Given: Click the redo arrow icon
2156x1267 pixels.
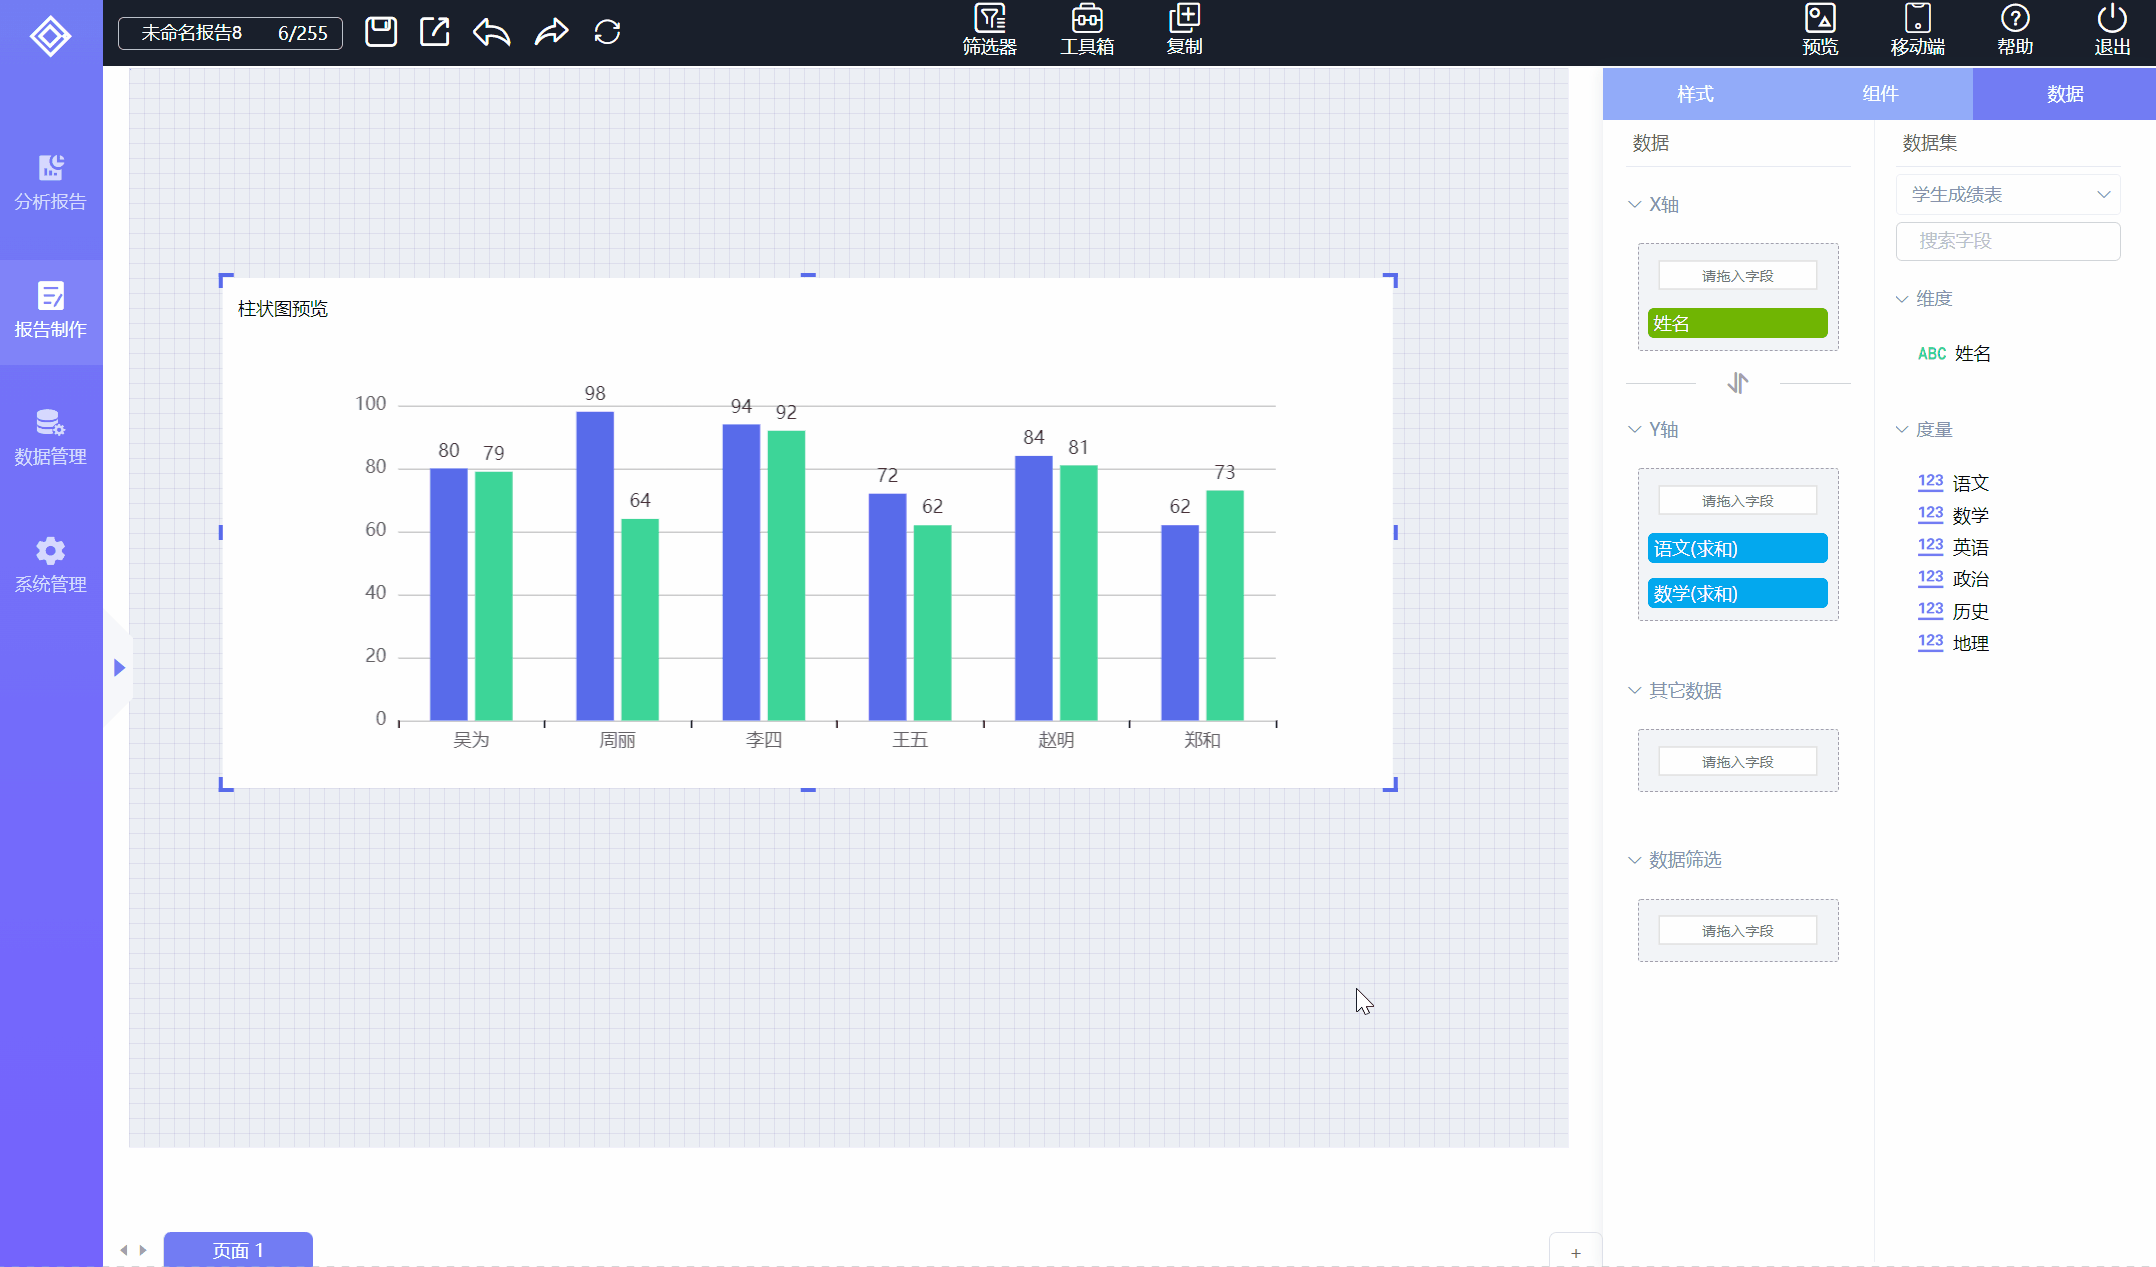Looking at the screenshot, I should point(551,32).
